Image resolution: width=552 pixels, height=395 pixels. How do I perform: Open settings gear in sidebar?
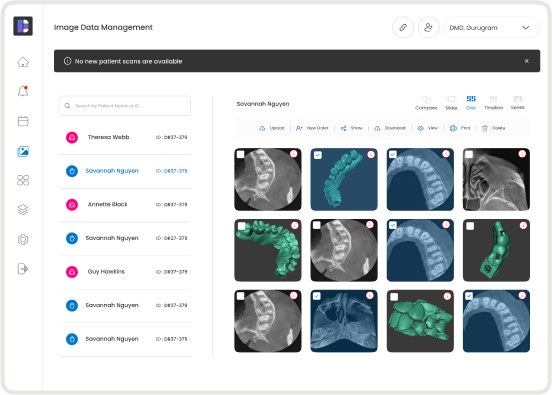(23, 239)
